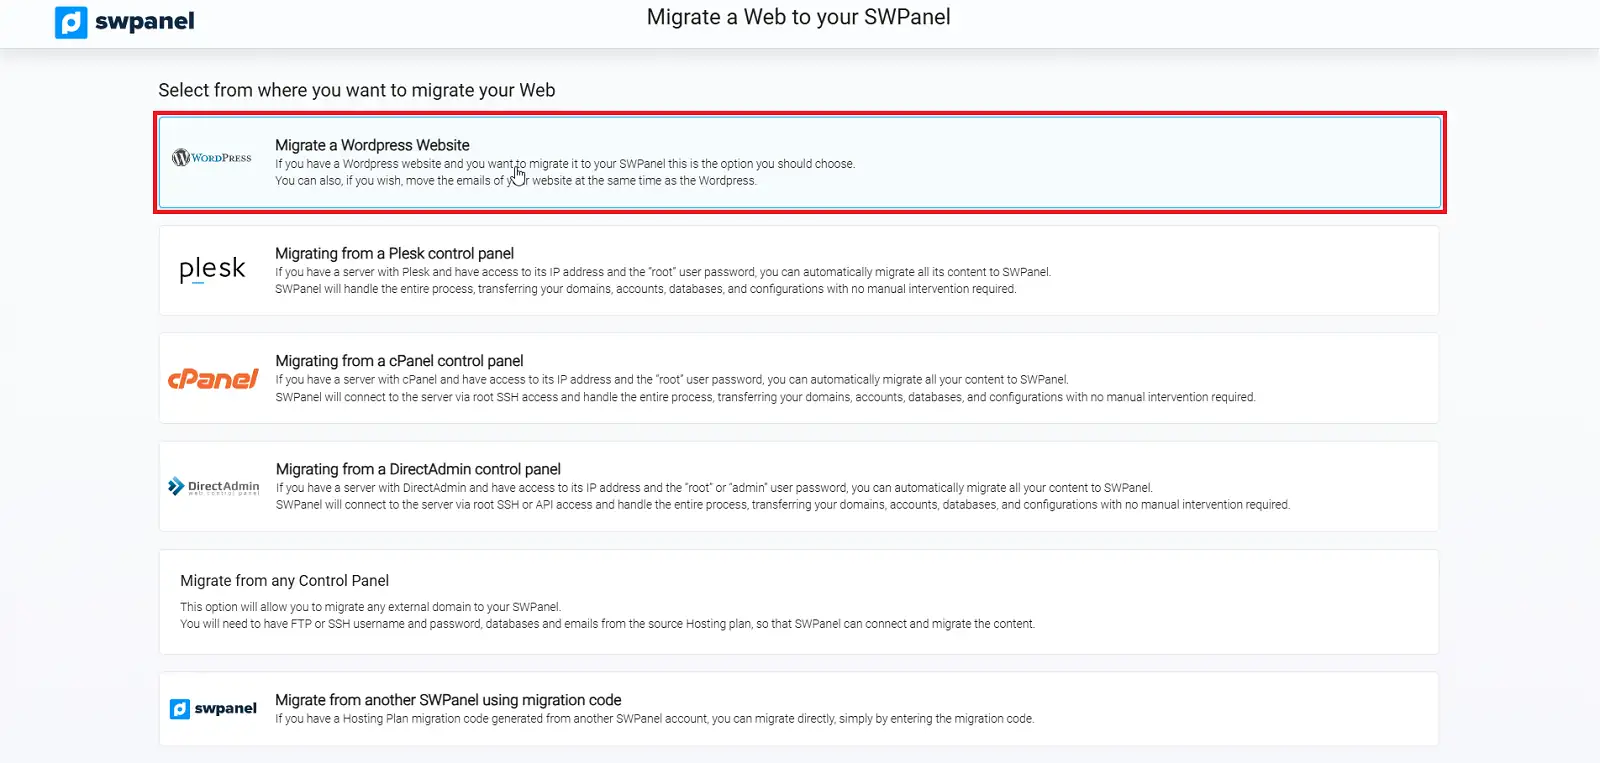Click 'If you have a Wordpress website' description line

(x=565, y=164)
